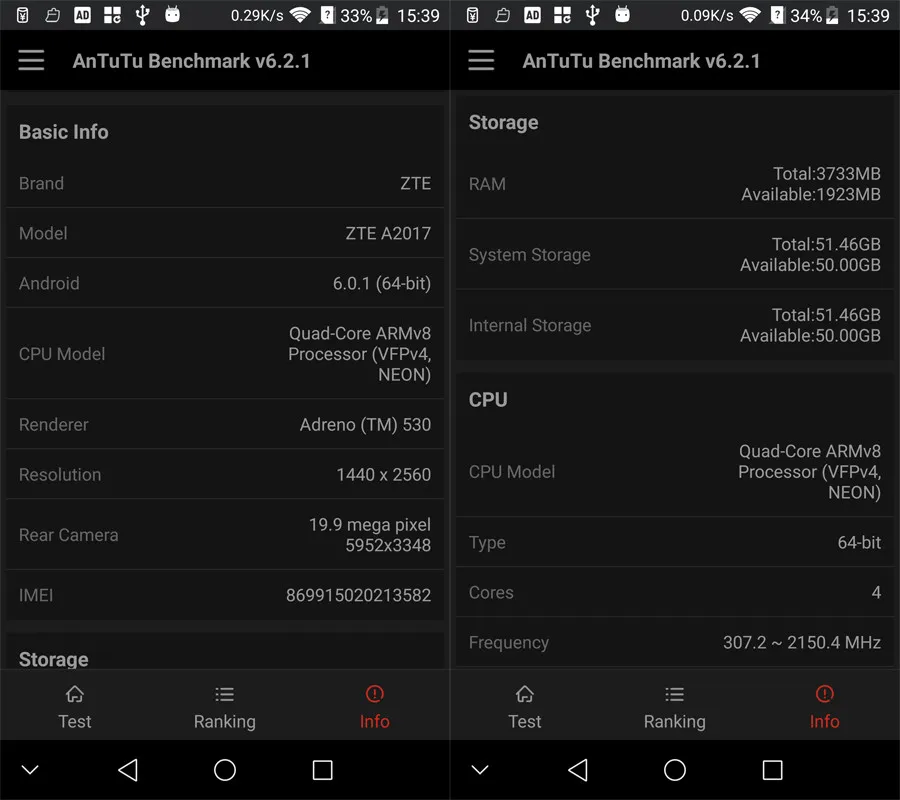Screen dimensions: 900x800
Task: Tap the Rear Camera row
Action: [225, 535]
